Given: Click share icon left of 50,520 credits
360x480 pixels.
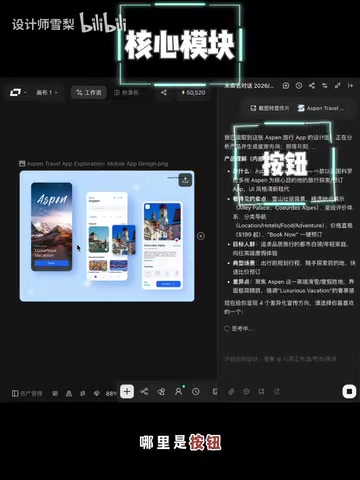Looking at the screenshot, I should click(x=164, y=92).
